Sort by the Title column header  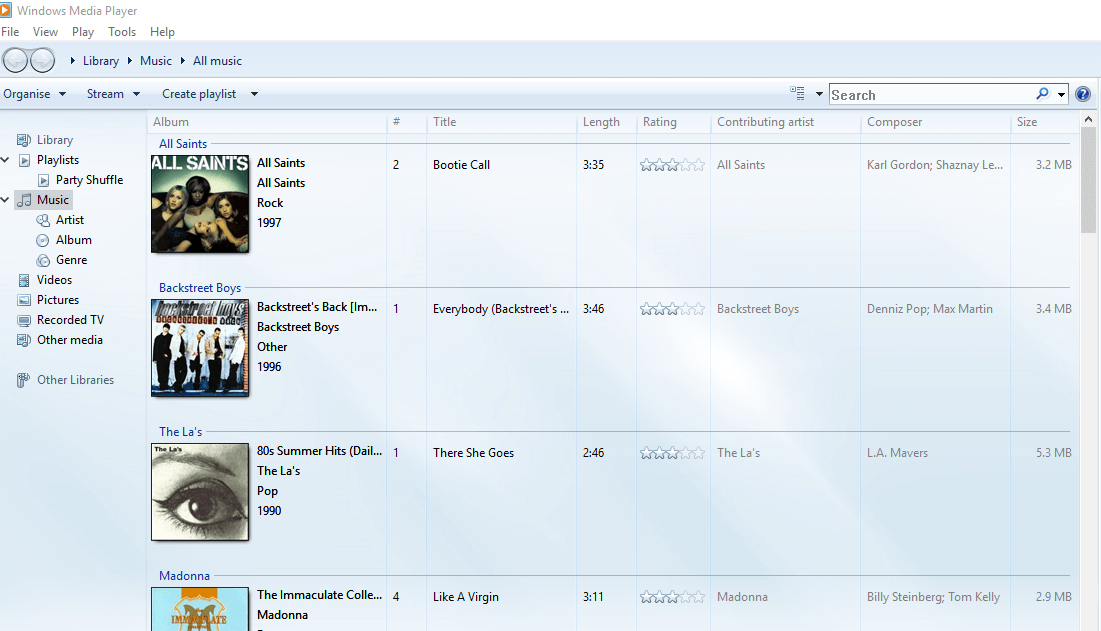click(501, 122)
